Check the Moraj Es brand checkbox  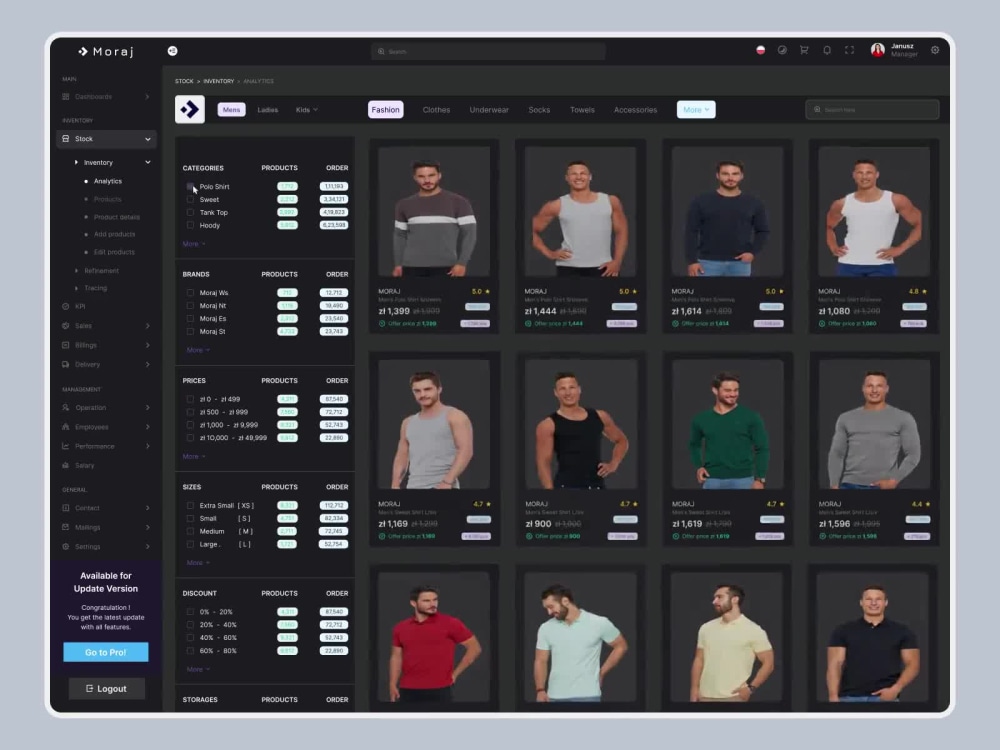[x=190, y=319]
